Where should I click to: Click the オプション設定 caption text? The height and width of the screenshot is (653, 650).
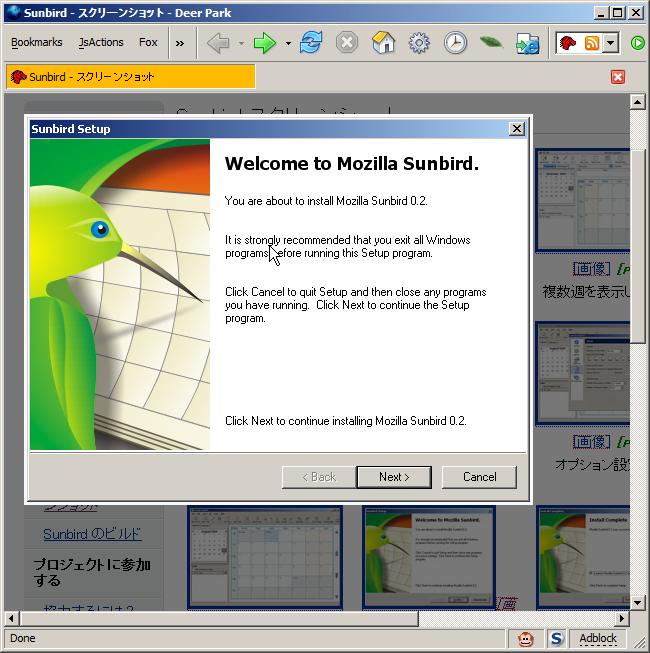coord(593,464)
